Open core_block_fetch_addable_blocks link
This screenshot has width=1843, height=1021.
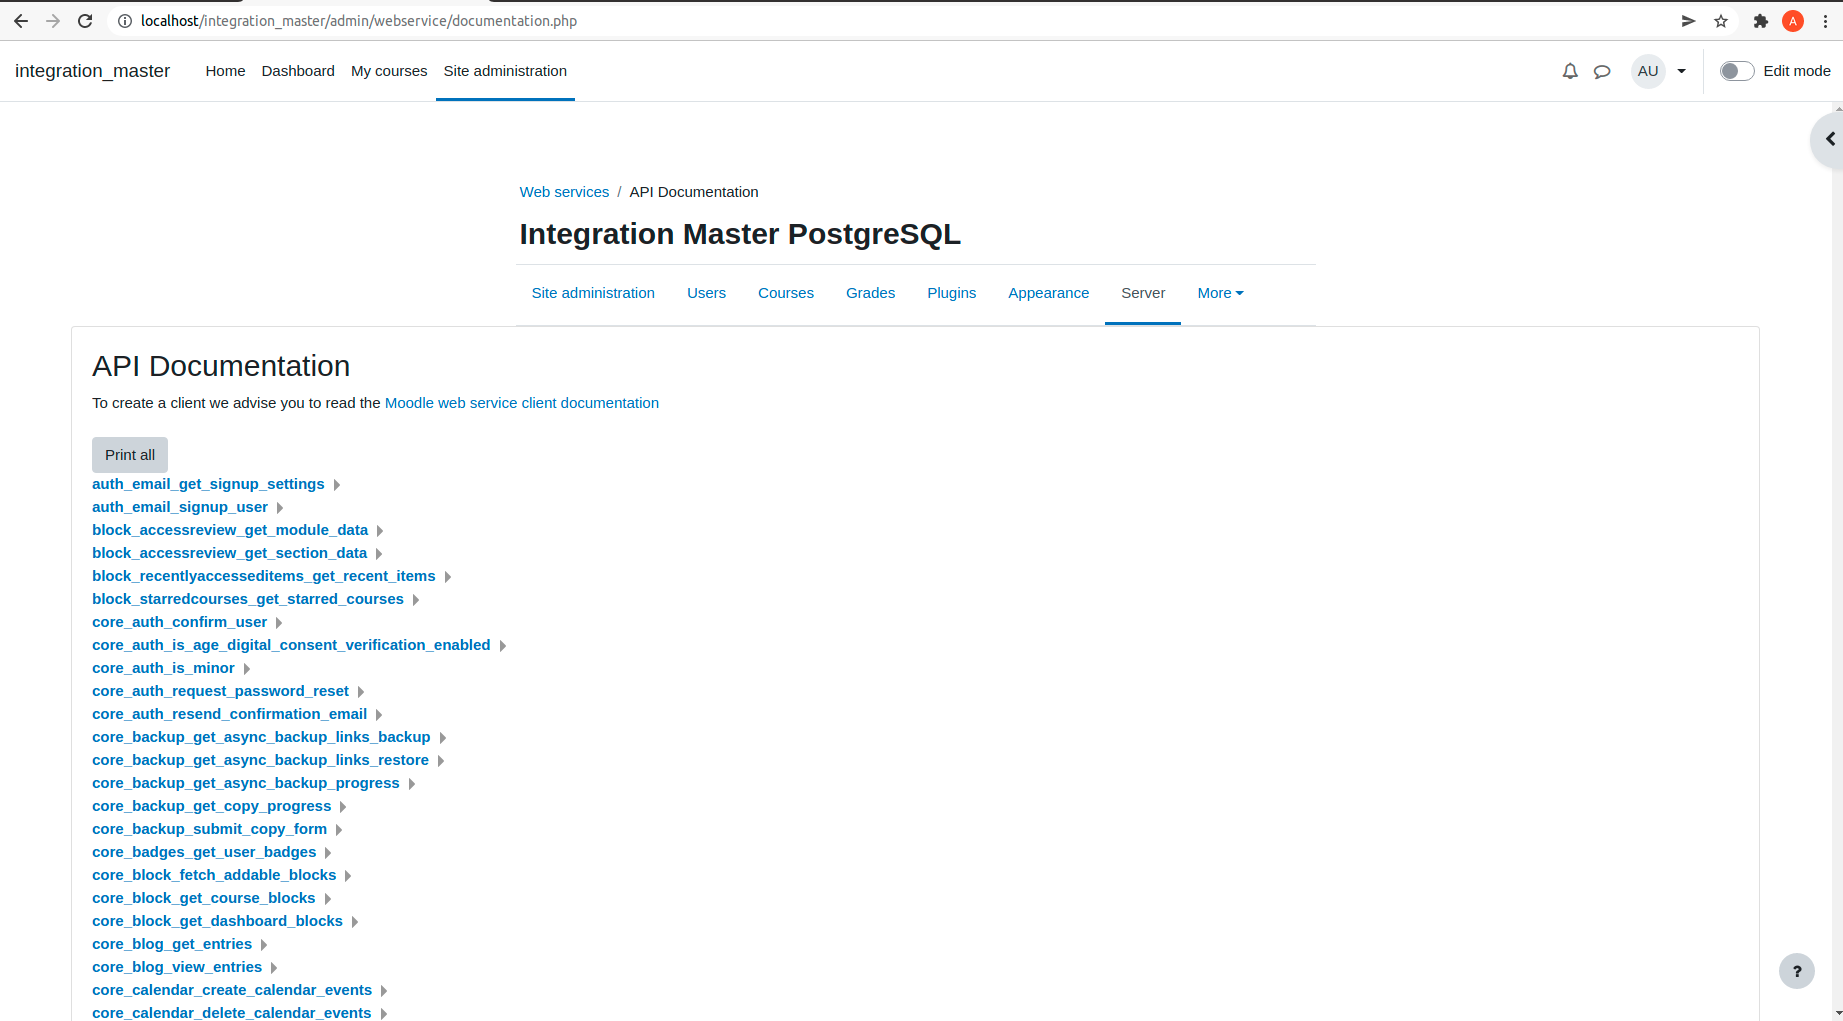pos(214,875)
